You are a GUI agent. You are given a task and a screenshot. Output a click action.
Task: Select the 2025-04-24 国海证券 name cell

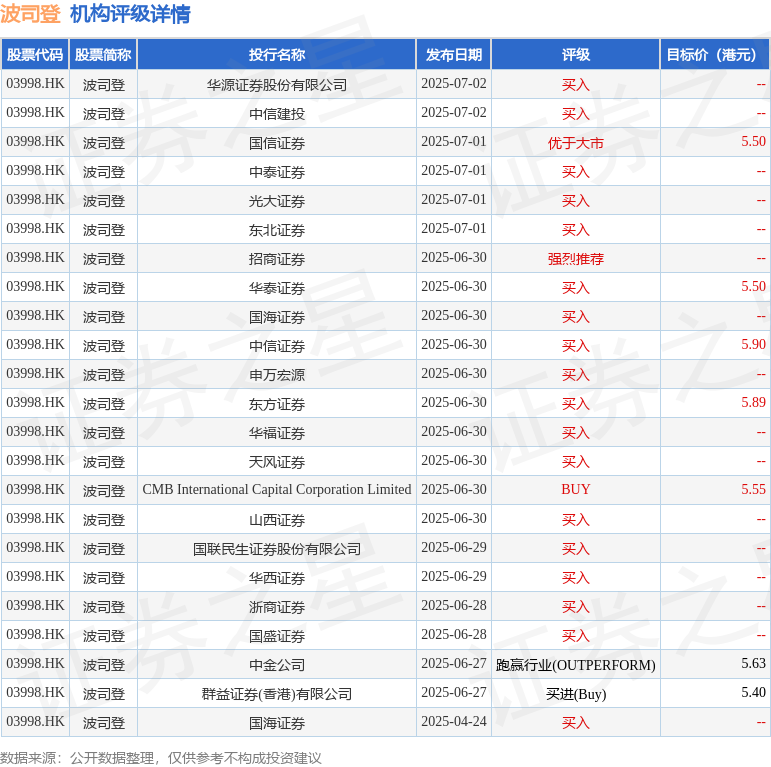point(277,723)
